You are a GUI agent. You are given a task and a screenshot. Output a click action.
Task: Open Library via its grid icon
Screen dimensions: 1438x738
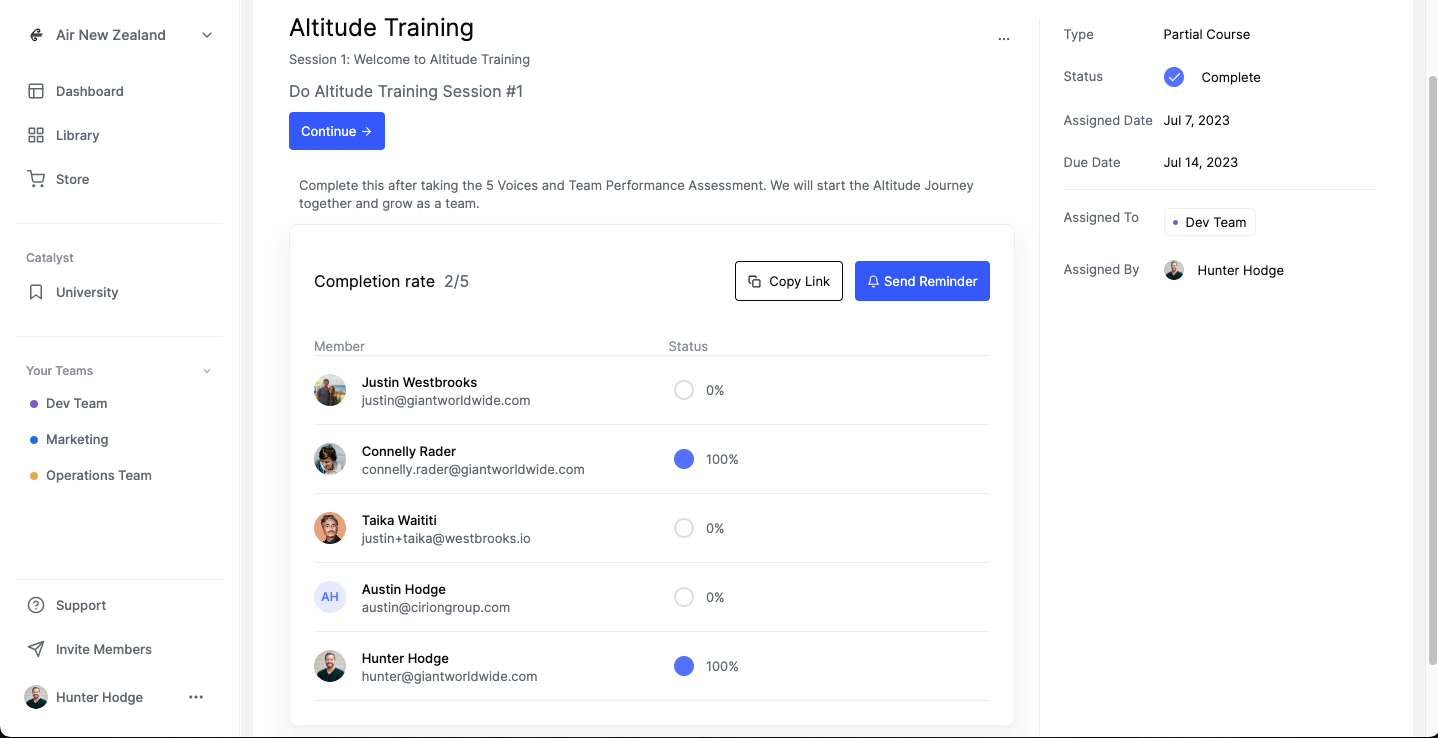coord(36,135)
